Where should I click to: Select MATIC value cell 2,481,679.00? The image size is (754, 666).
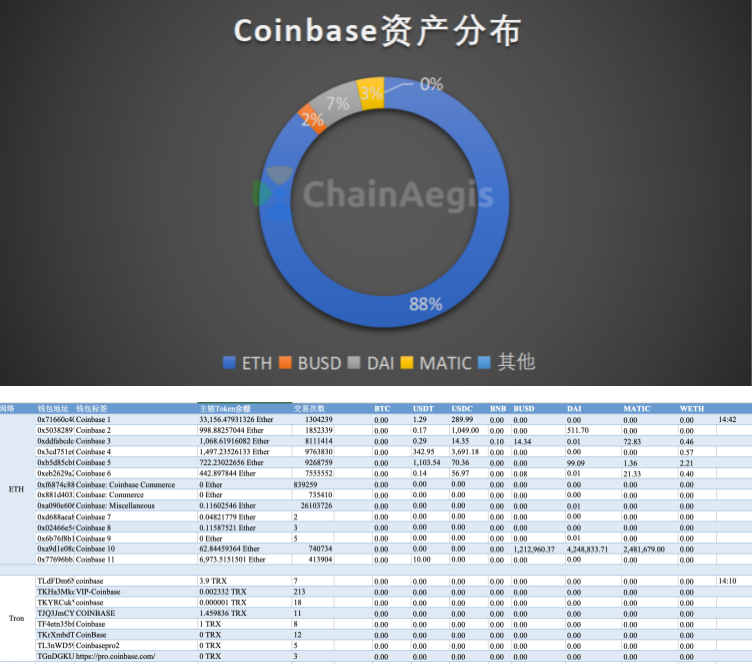tap(649, 549)
